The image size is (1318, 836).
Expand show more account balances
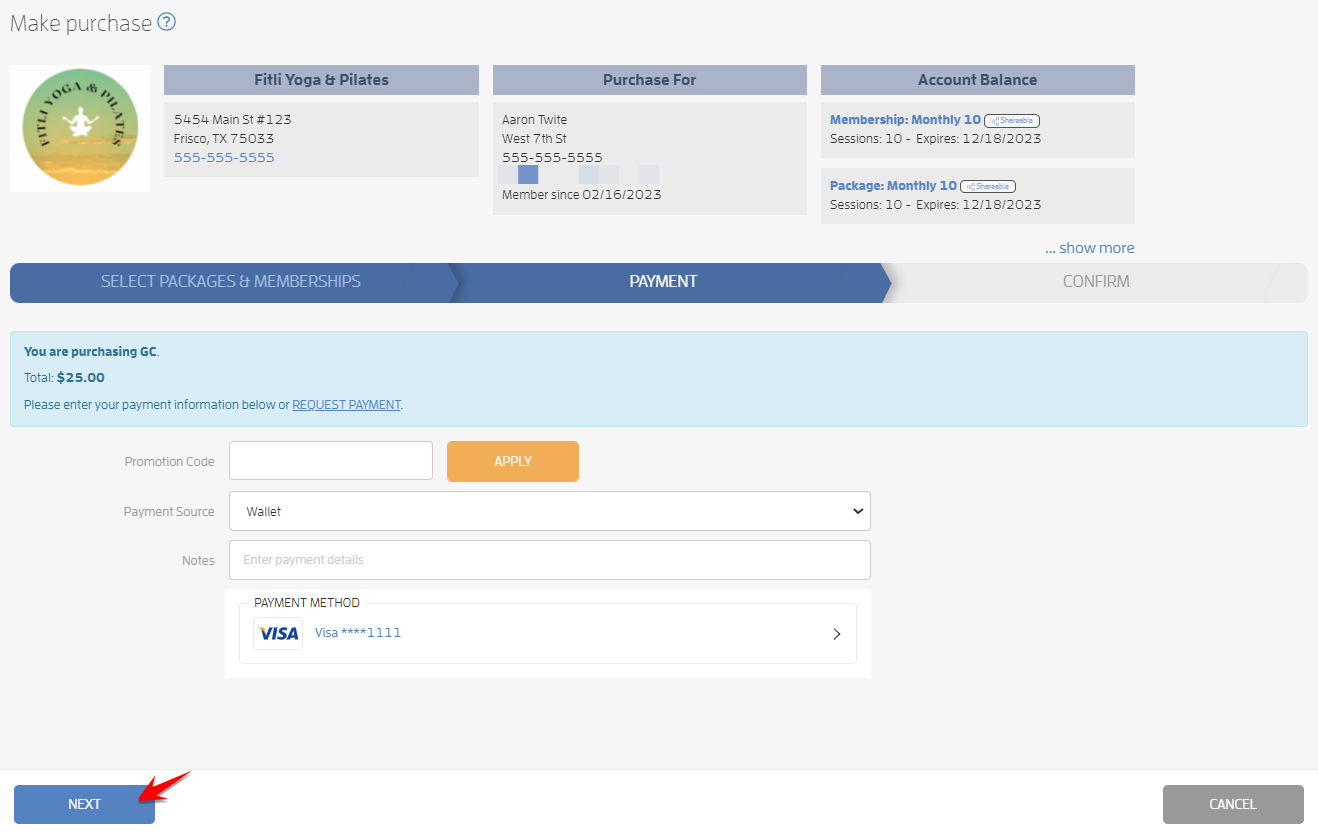pos(1090,248)
